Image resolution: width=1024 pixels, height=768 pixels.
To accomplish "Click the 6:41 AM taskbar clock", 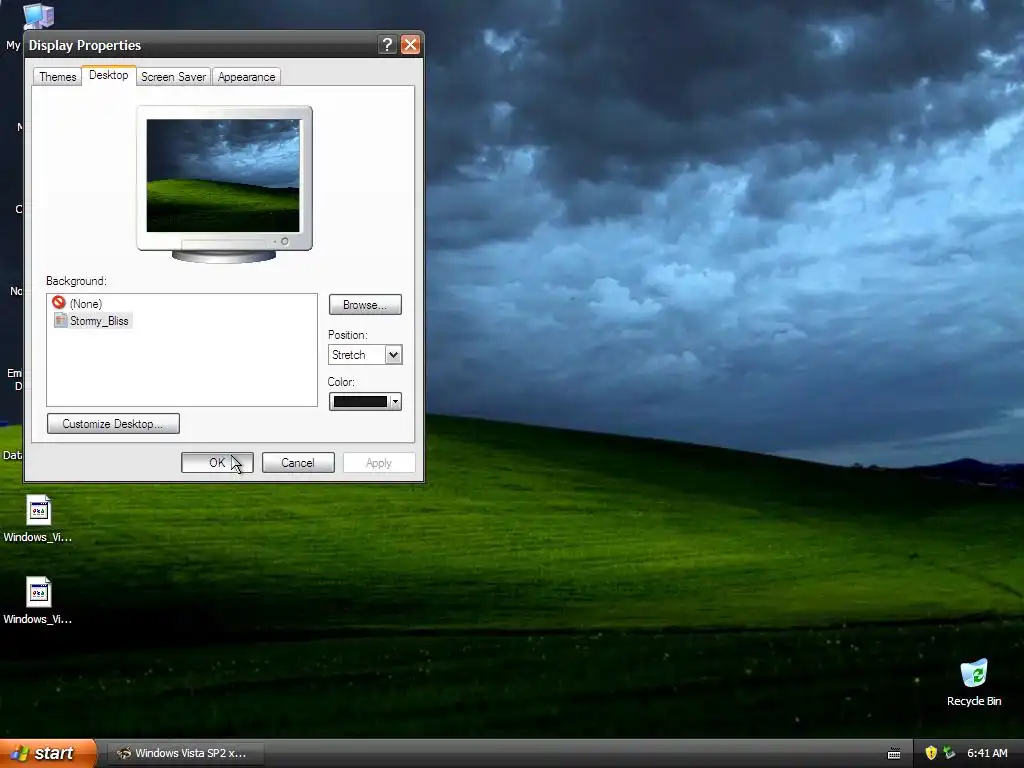I will [987, 753].
